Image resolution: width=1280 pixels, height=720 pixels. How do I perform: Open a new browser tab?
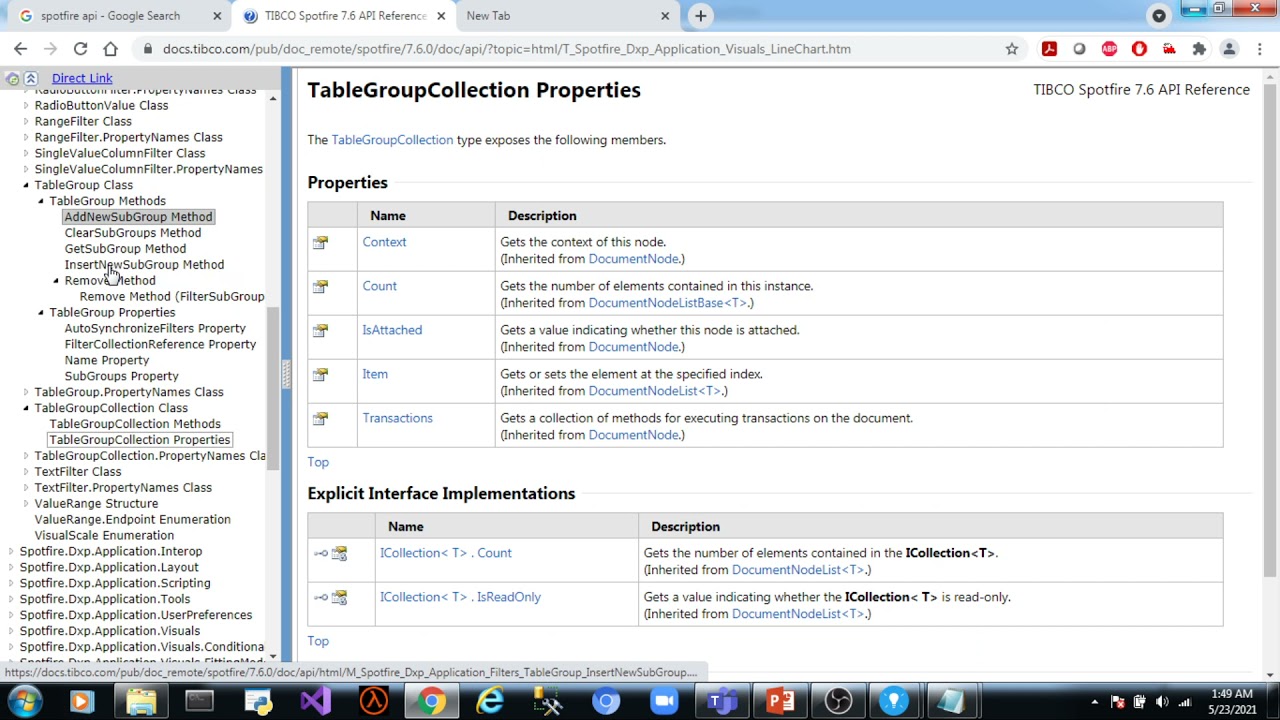click(x=700, y=15)
